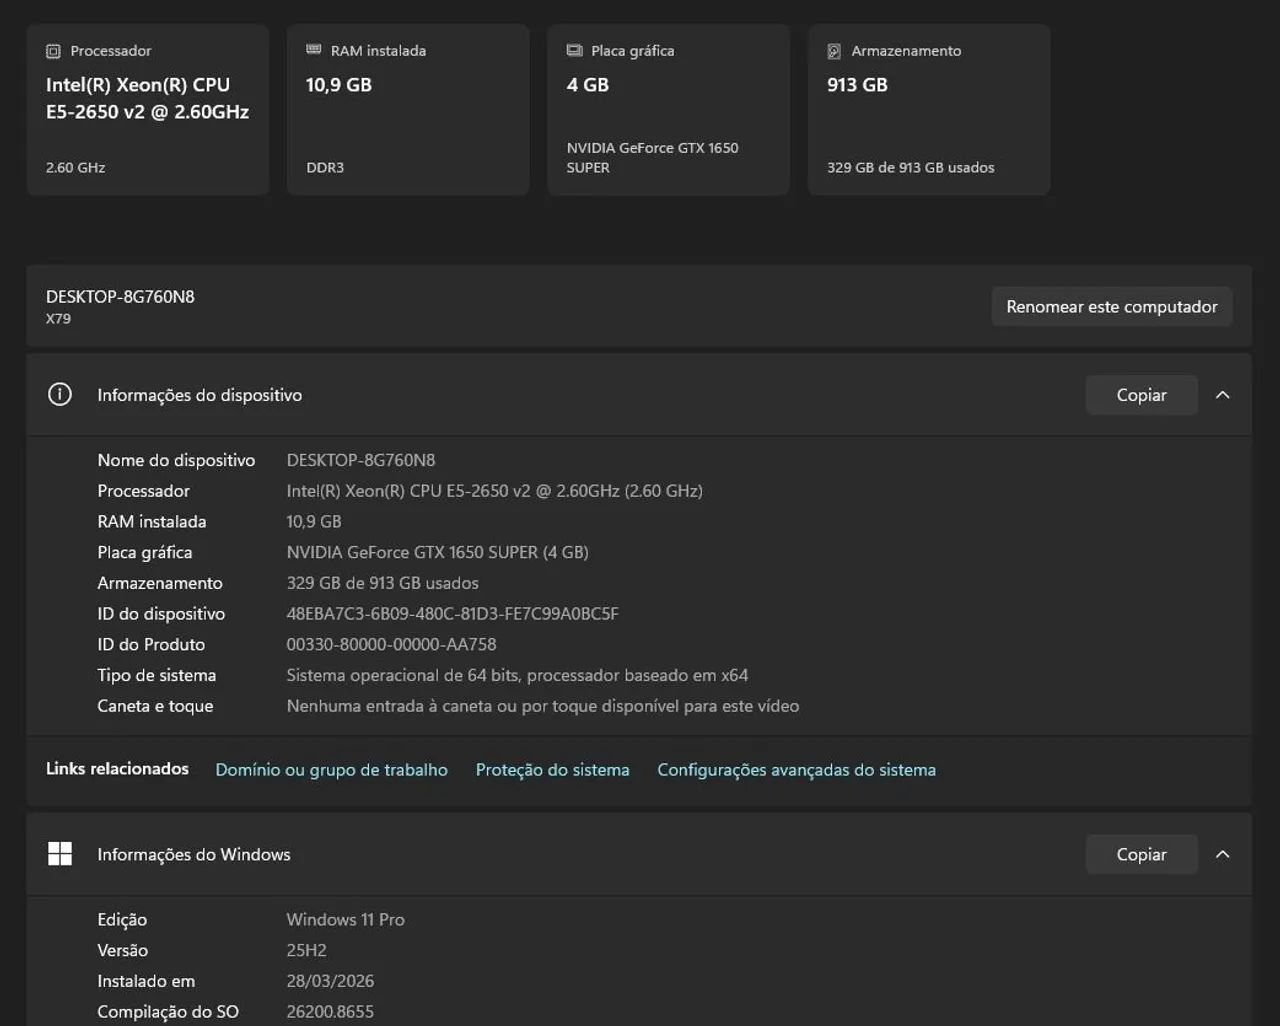Collapse the Informações do Windows section chevron
This screenshot has height=1026, width=1280.
pos(1222,854)
